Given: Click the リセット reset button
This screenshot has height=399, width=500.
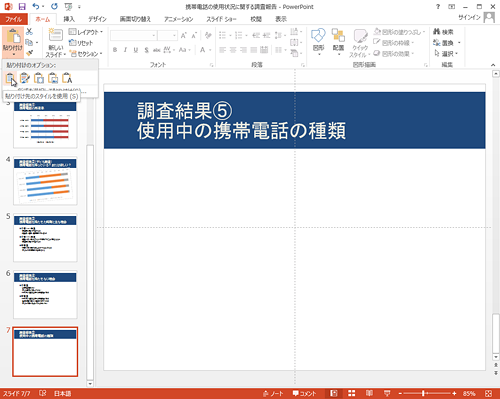Looking at the screenshot, I should pyautogui.click(x=81, y=43).
